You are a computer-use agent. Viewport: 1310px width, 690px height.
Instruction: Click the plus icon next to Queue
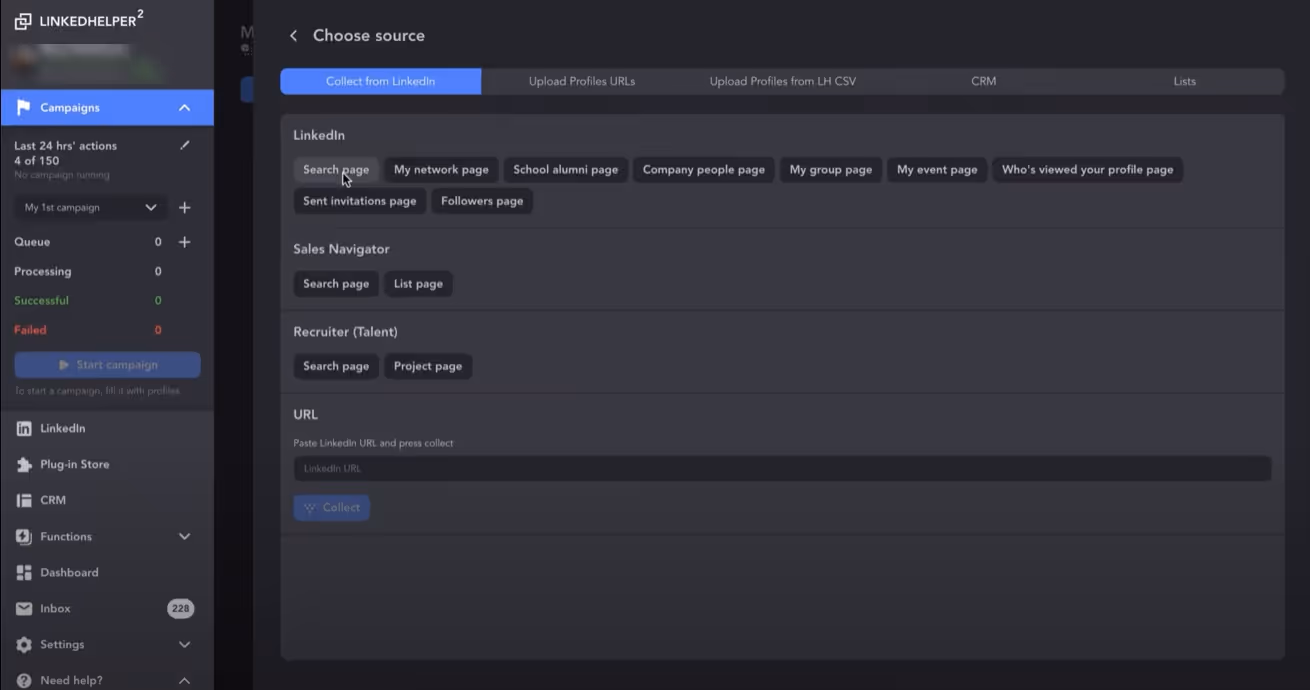click(x=184, y=241)
